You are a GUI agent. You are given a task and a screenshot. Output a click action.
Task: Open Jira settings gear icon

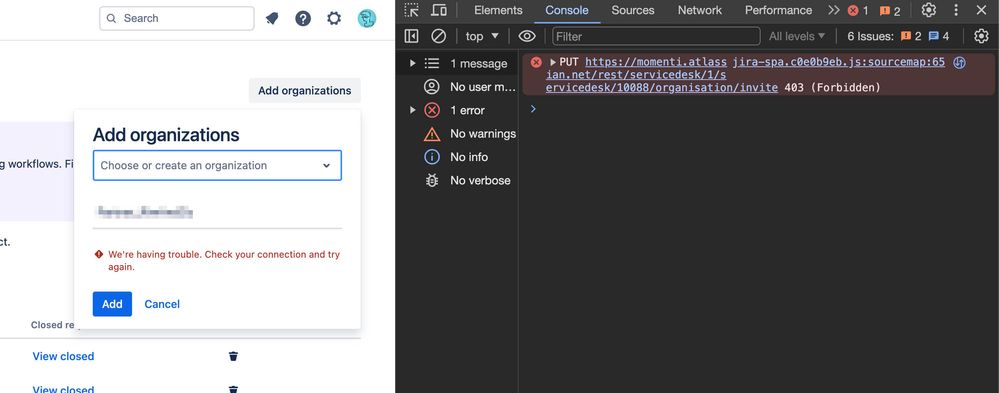(334, 18)
